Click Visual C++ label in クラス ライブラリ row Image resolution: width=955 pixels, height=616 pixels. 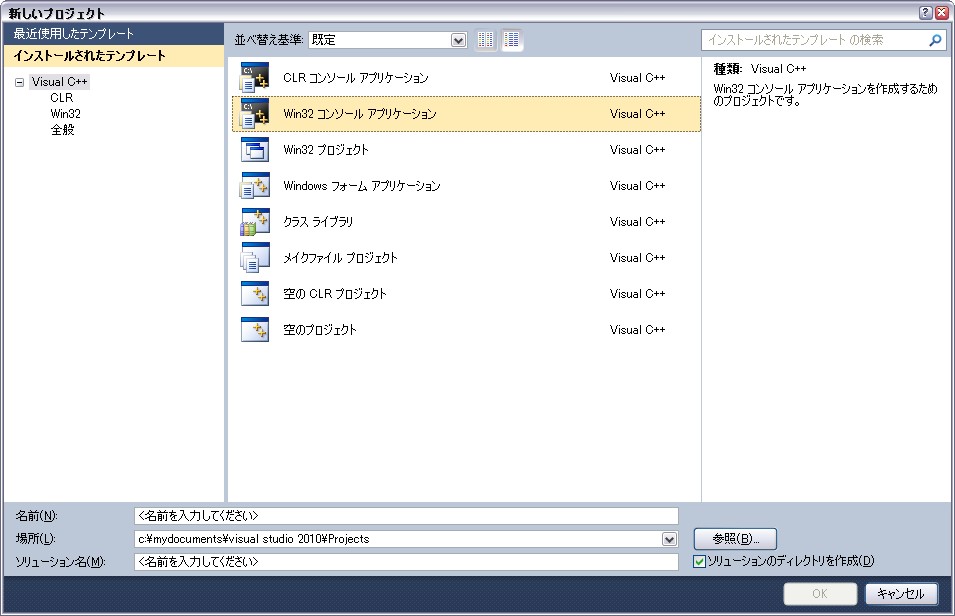(637, 221)
